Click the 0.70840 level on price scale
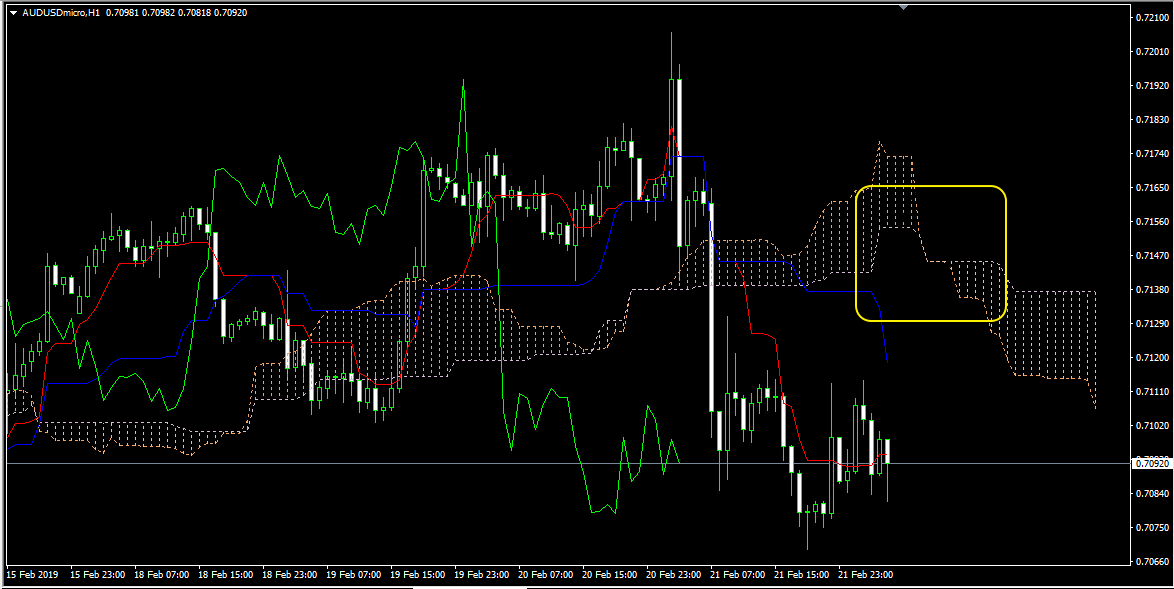This screenshot has height=589, width=1174. 1152,494
